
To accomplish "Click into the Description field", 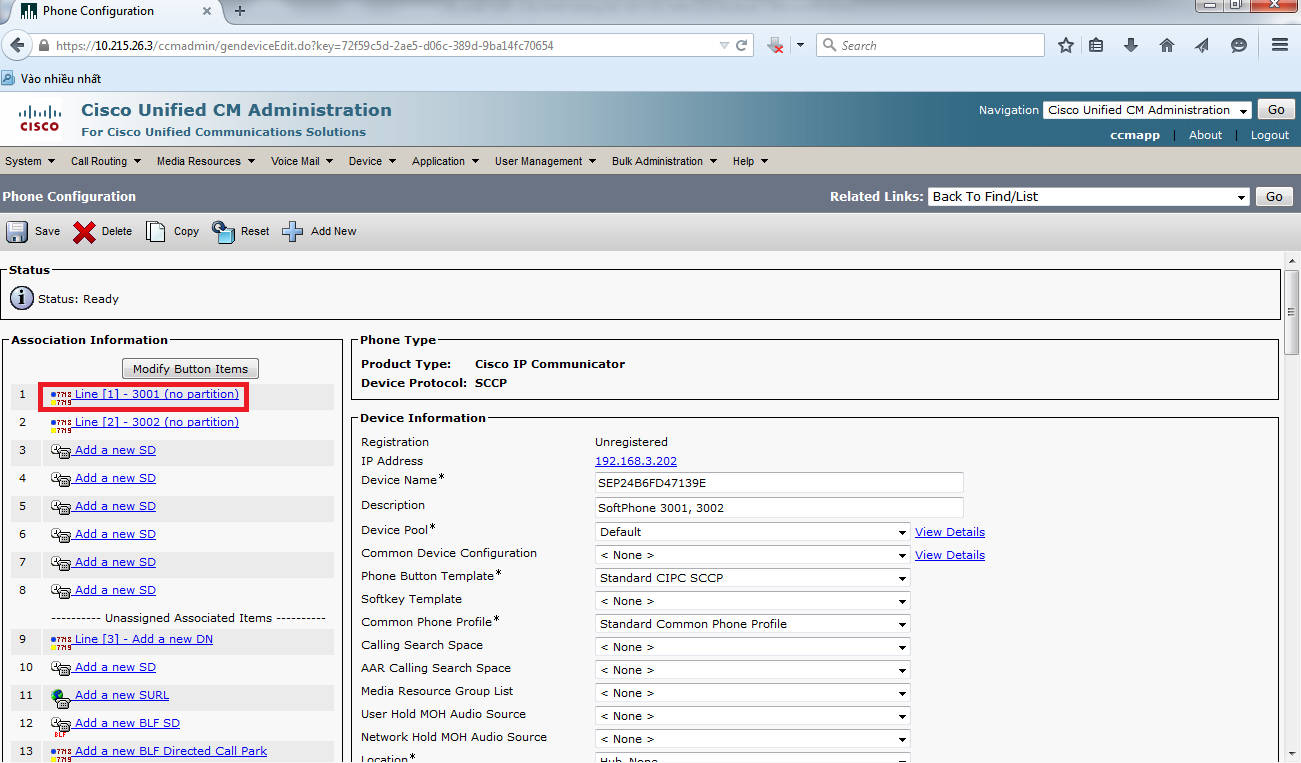I will click(780, 508).
